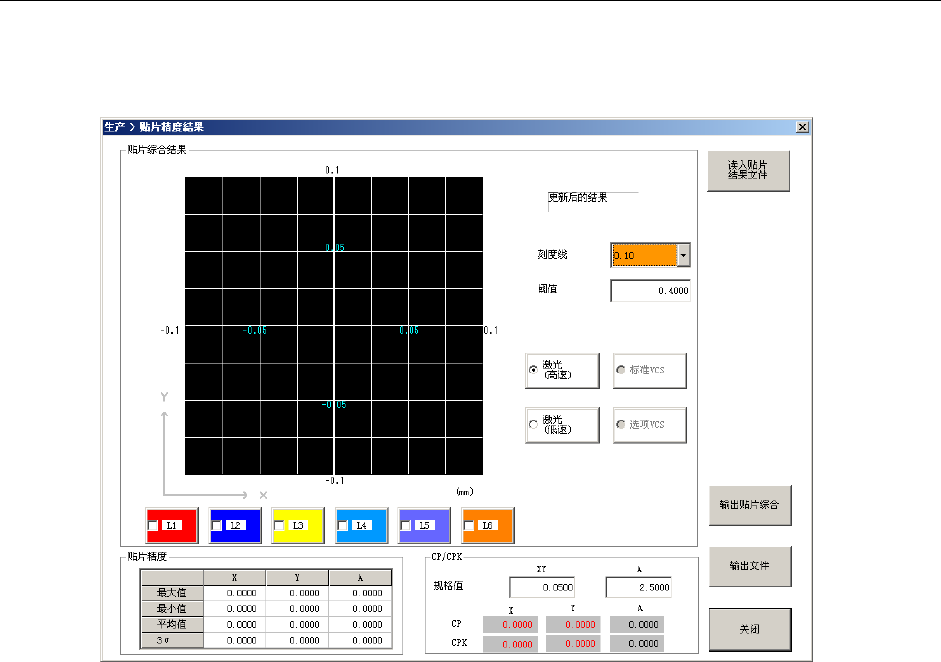Enable the red L1 checkbox
The image size is (941, 662).
pyautogui.click(x=152, y=525)
